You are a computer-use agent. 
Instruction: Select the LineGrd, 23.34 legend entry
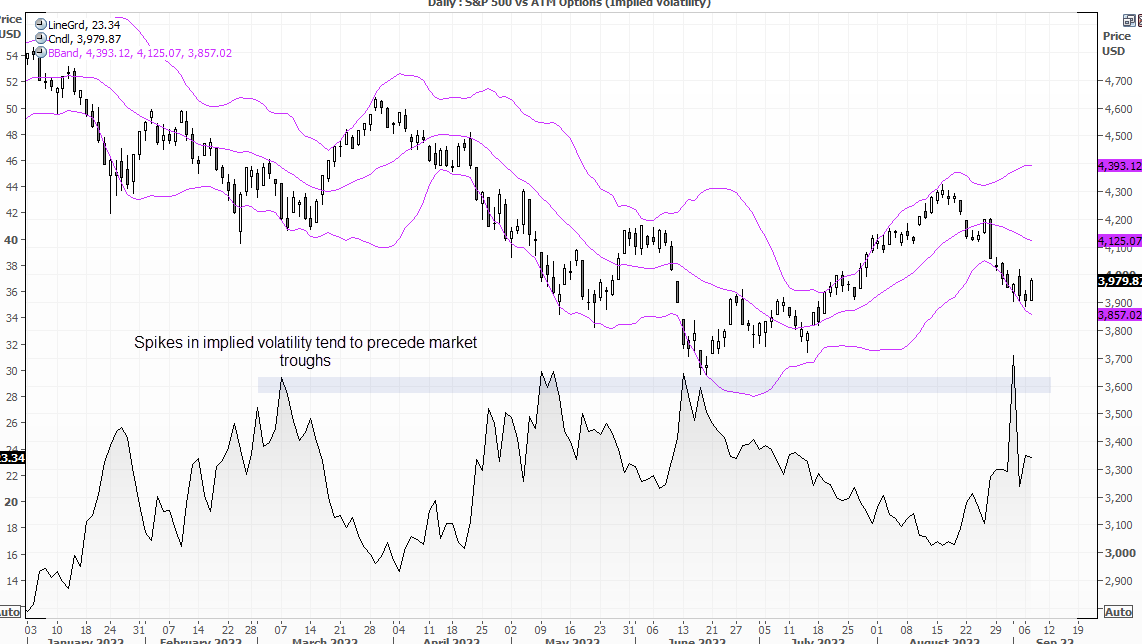[84, 25]
